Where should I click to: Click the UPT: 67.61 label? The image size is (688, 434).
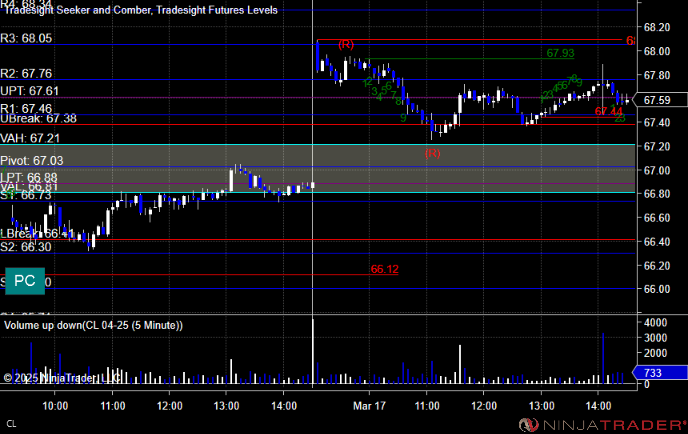pyautogui.click(x=29, y=91)
